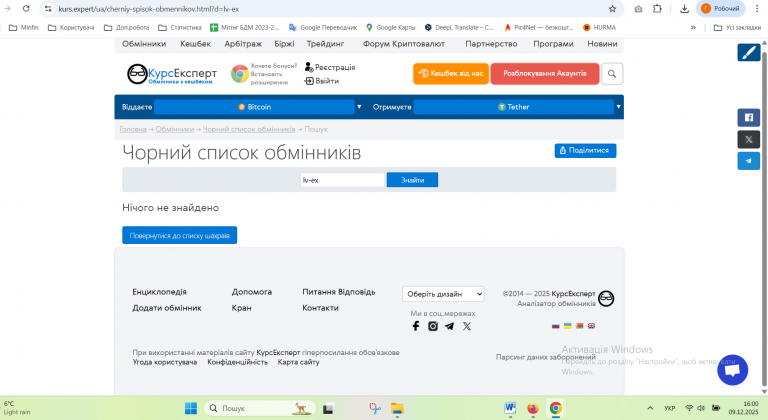The width and height of the screenshot is (768, 420).
Task: Open Біржі menu item
Action: tap(284, 44)
